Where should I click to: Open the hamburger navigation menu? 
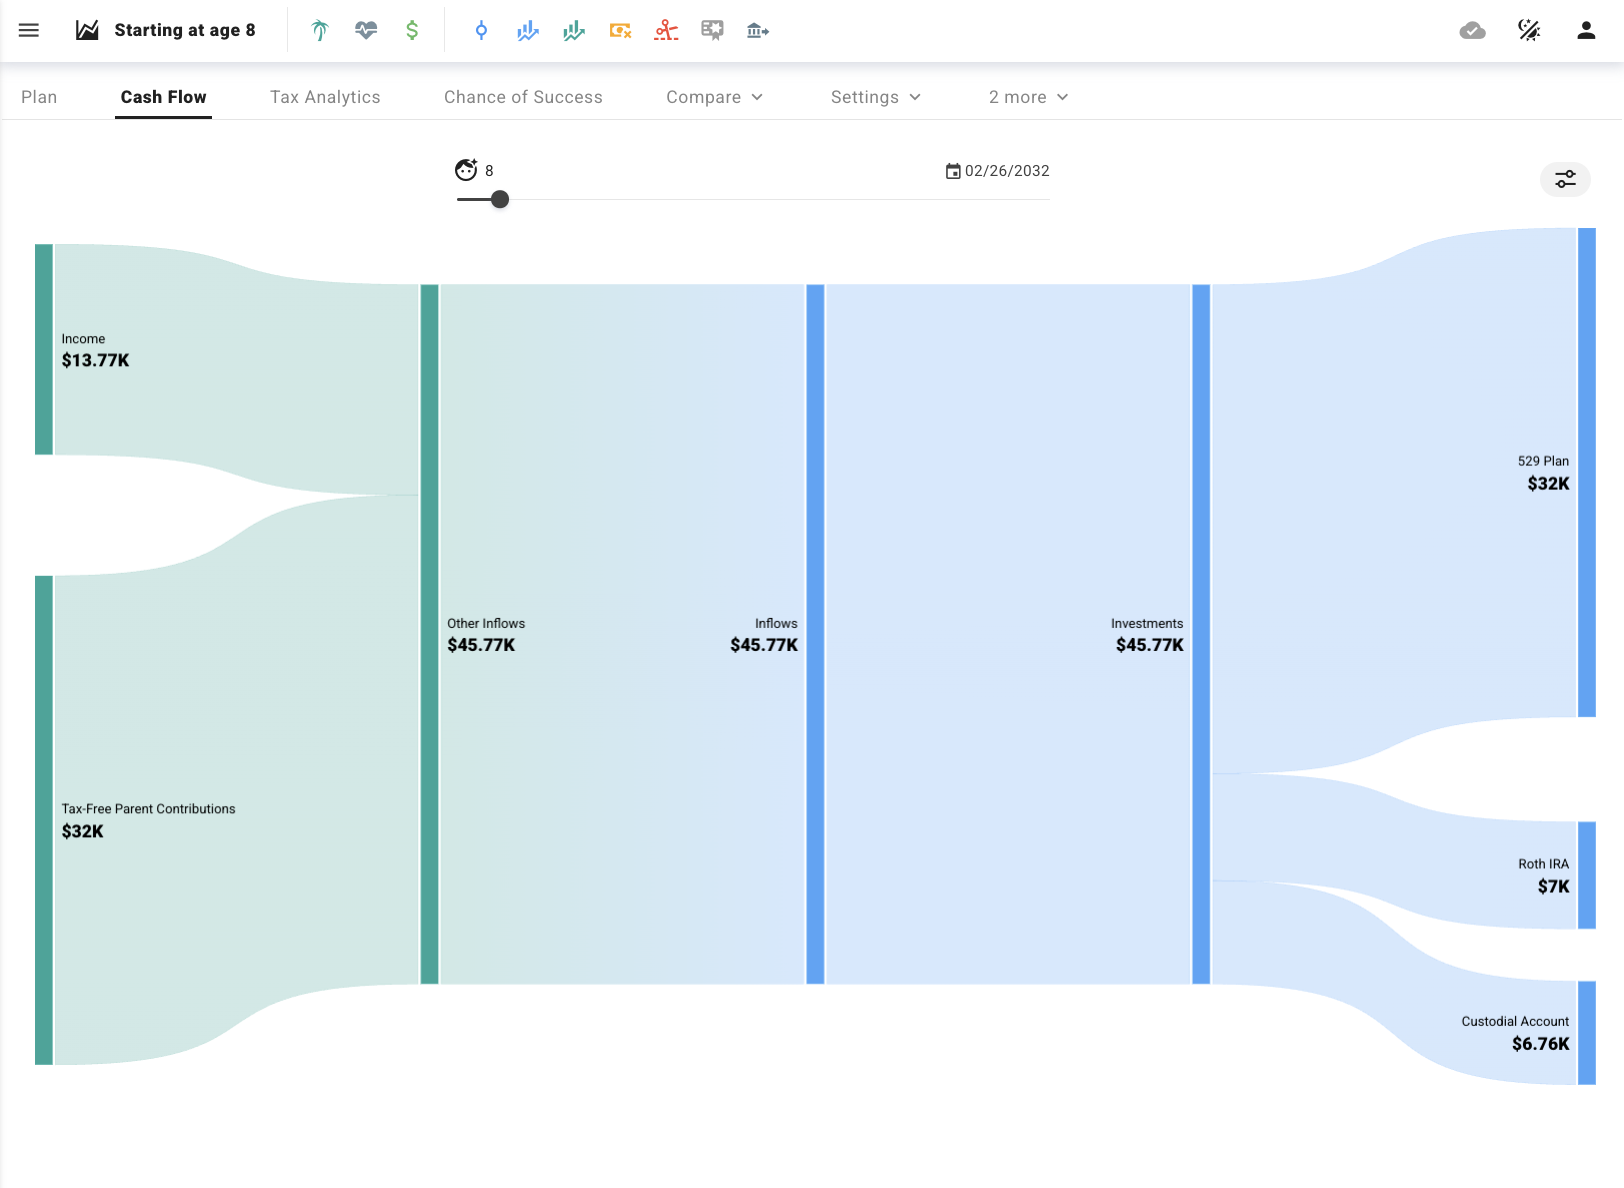[x=28, y=30]
